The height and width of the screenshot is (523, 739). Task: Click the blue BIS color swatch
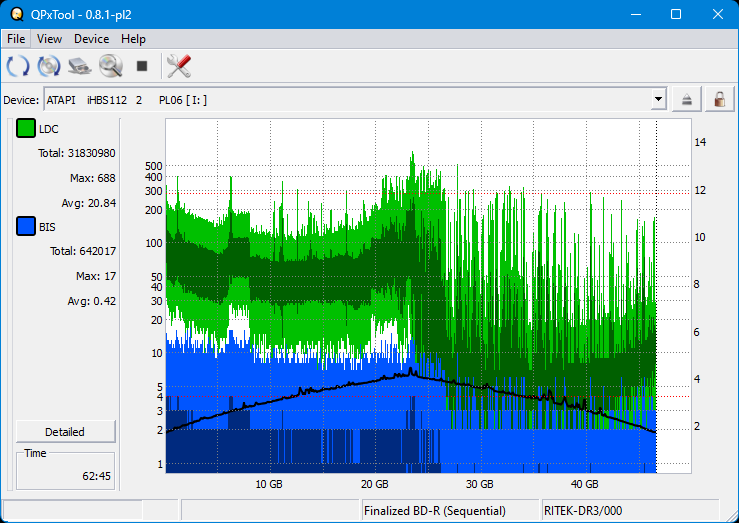pos(26,227)
